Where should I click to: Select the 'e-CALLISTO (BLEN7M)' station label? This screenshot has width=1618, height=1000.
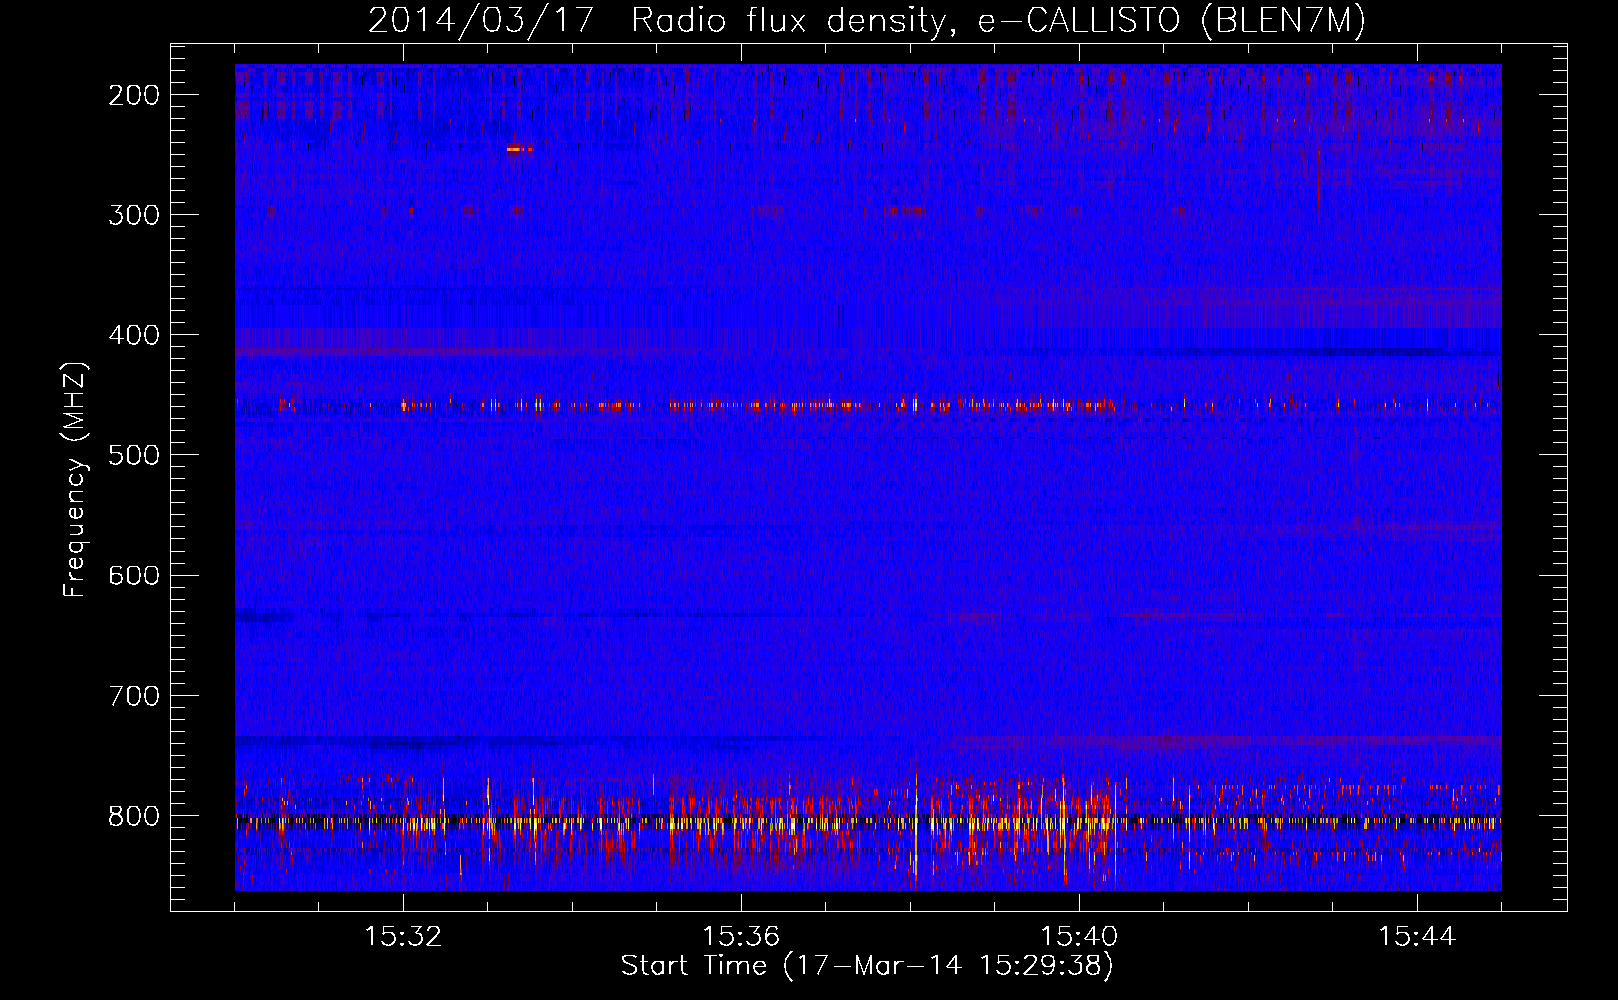coord(1172,20)
